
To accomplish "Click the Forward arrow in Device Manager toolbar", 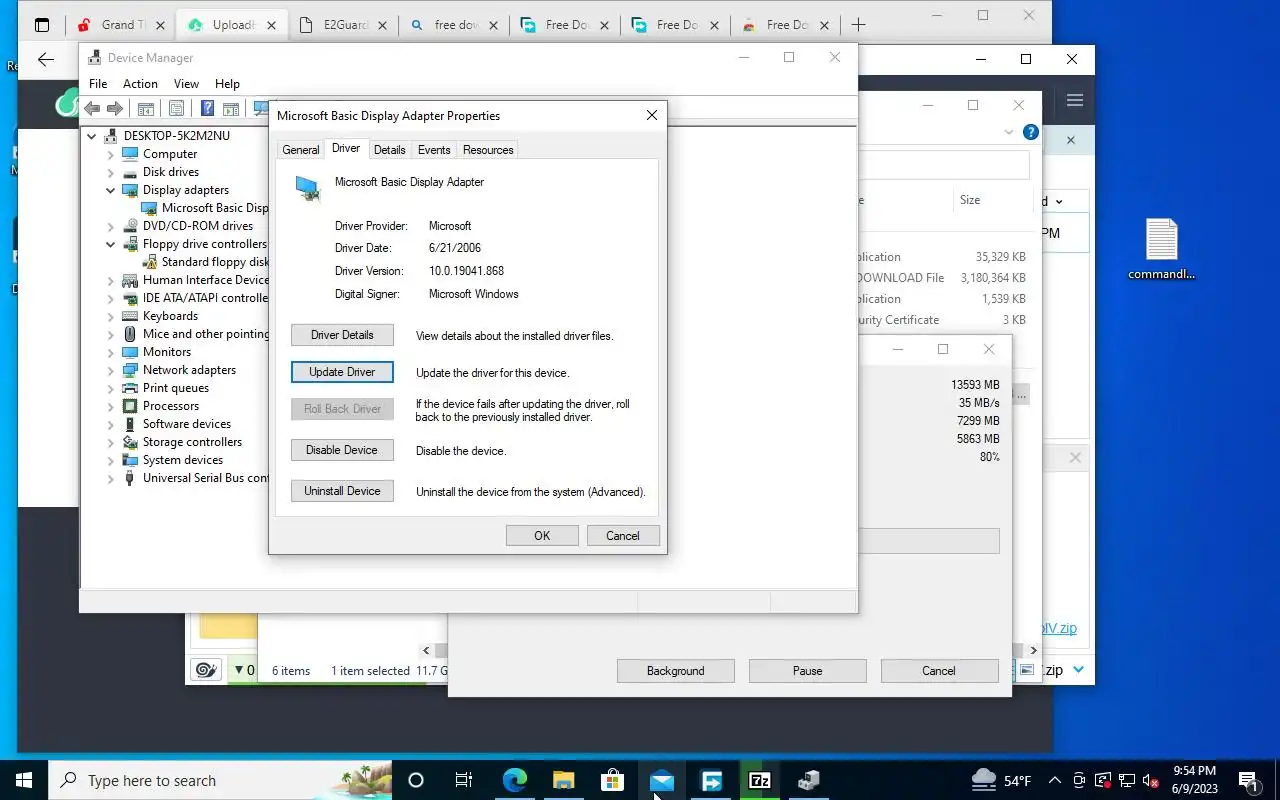I will pyautogui.click(x=115, y=109).
